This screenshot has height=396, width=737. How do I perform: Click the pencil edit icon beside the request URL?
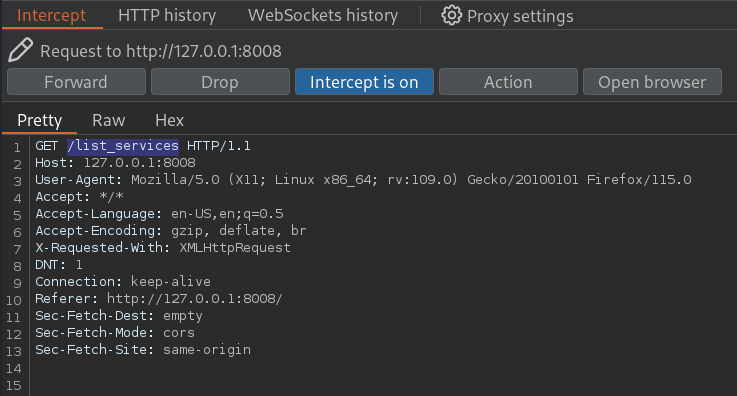21,50
